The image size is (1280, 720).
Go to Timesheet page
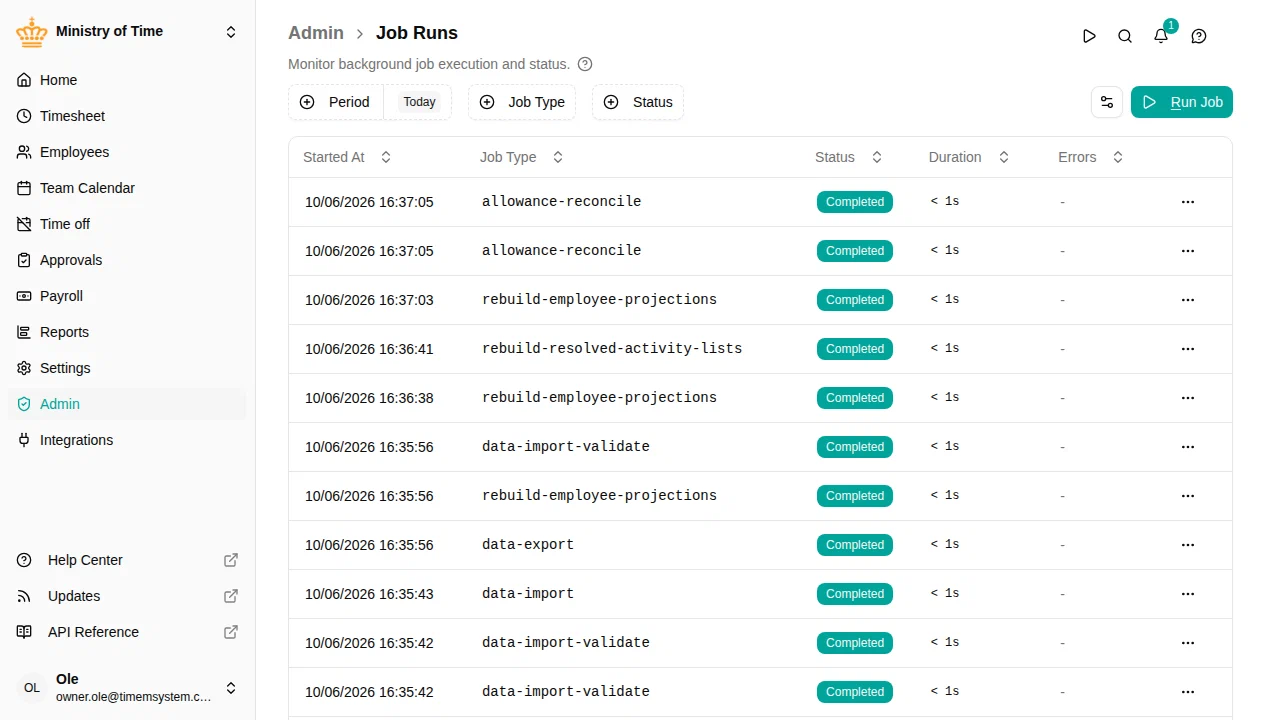tap(127, 116)
